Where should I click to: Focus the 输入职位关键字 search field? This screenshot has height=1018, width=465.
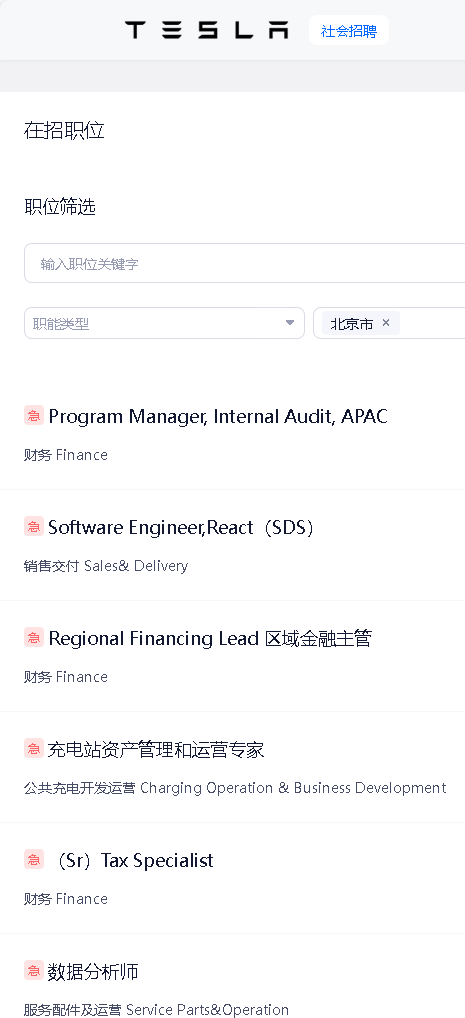pyautogui.click(x=245, y=264)
